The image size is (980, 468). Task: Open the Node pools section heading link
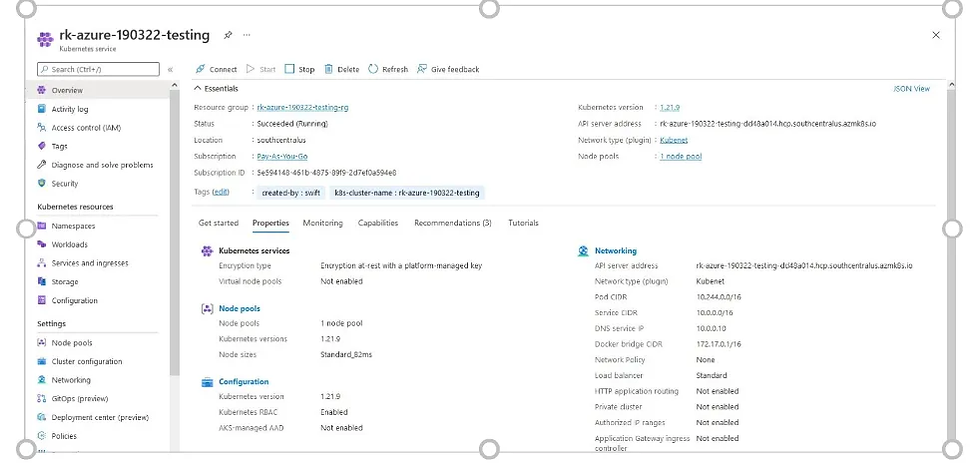[239, 309]
